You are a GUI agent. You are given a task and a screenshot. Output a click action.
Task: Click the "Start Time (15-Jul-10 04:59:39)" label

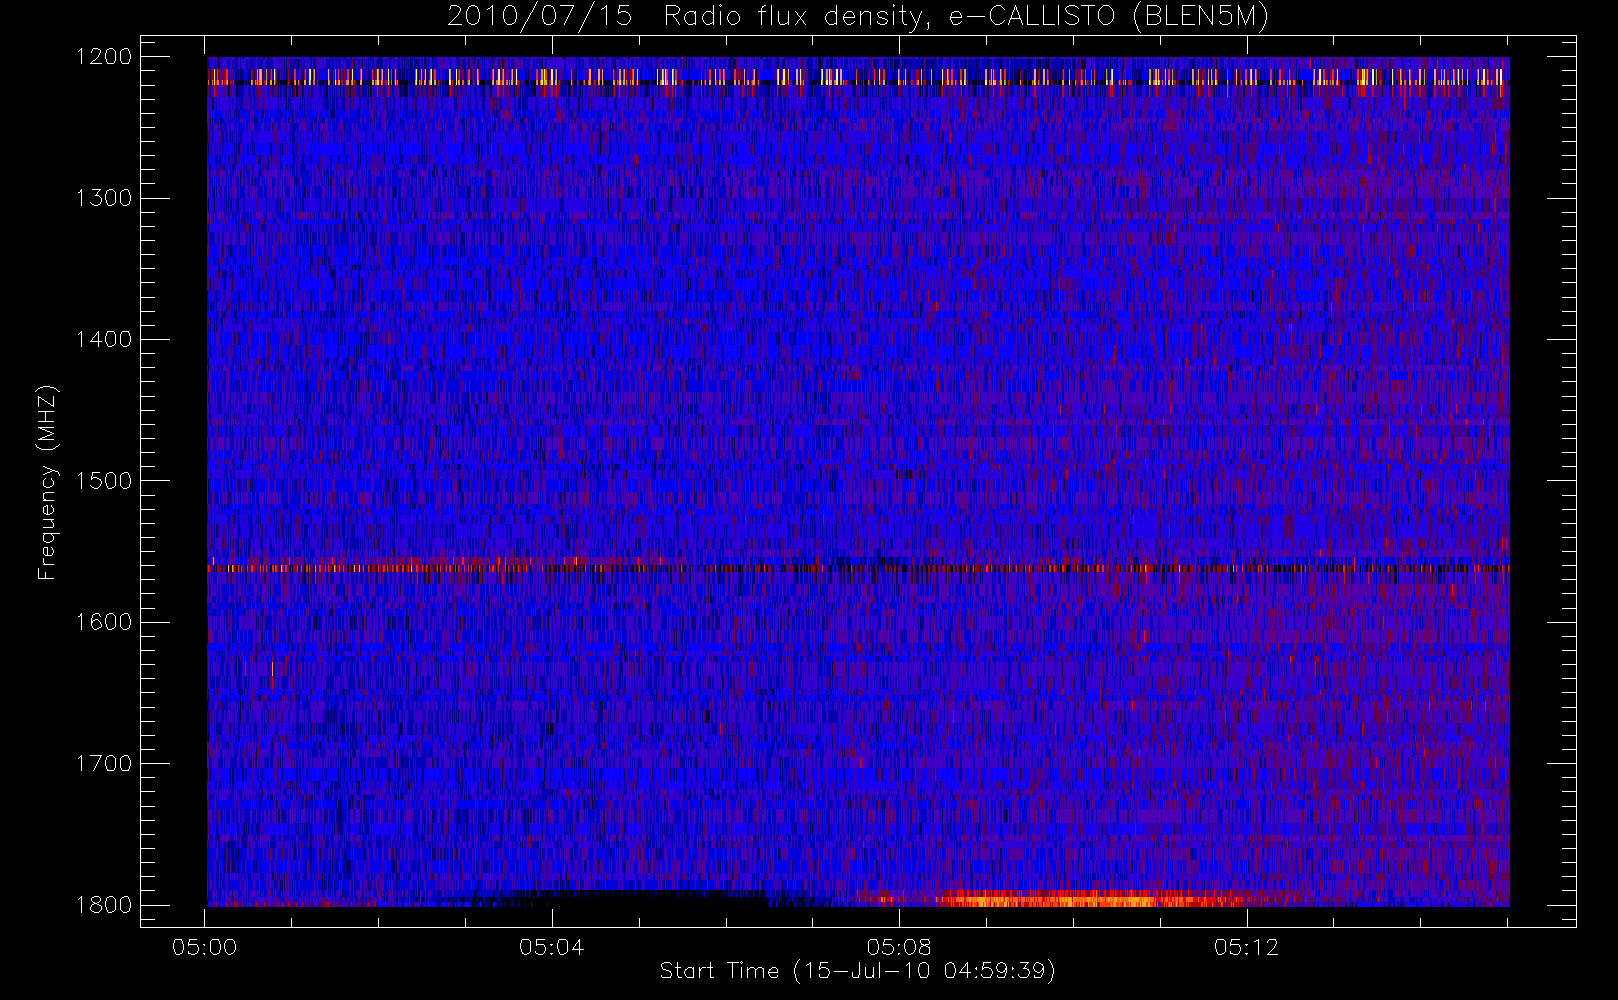pos(858,970)
